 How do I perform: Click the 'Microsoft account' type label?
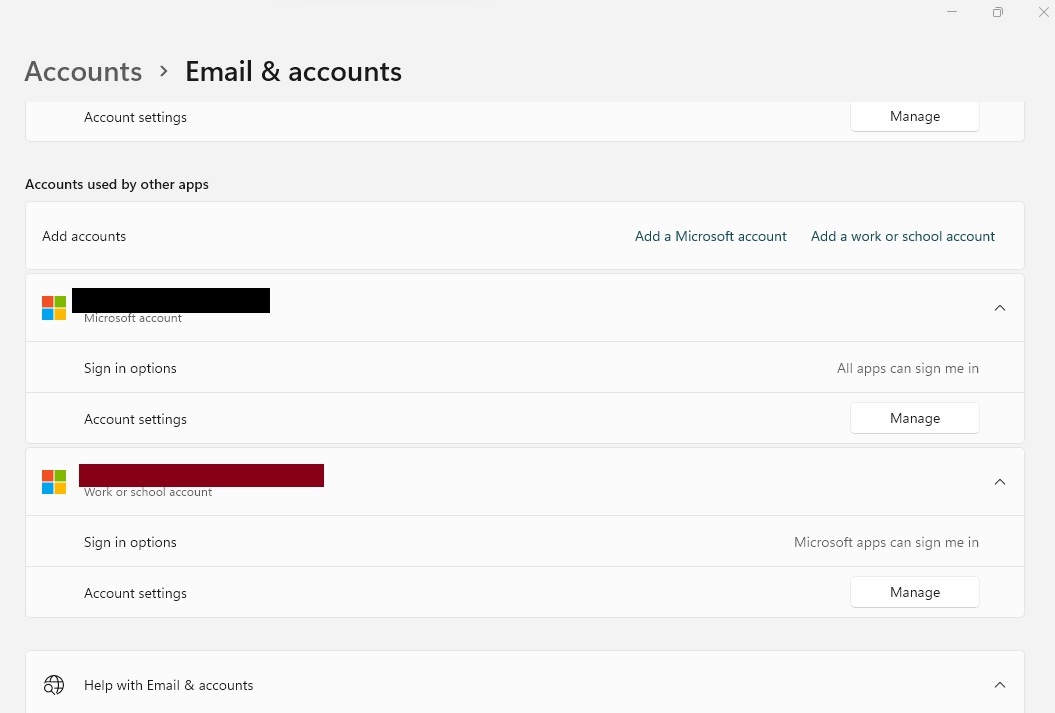(133, 318)
